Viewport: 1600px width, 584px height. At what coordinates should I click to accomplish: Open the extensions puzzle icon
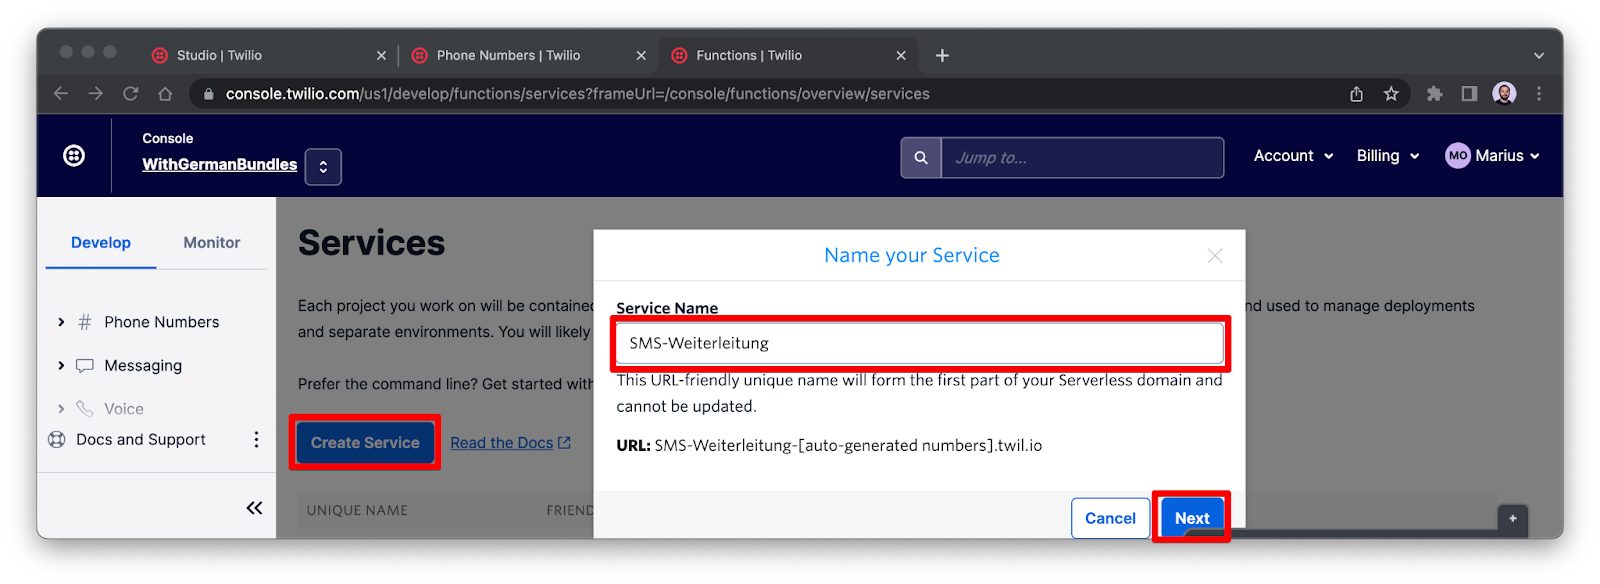coord(1435,94)
